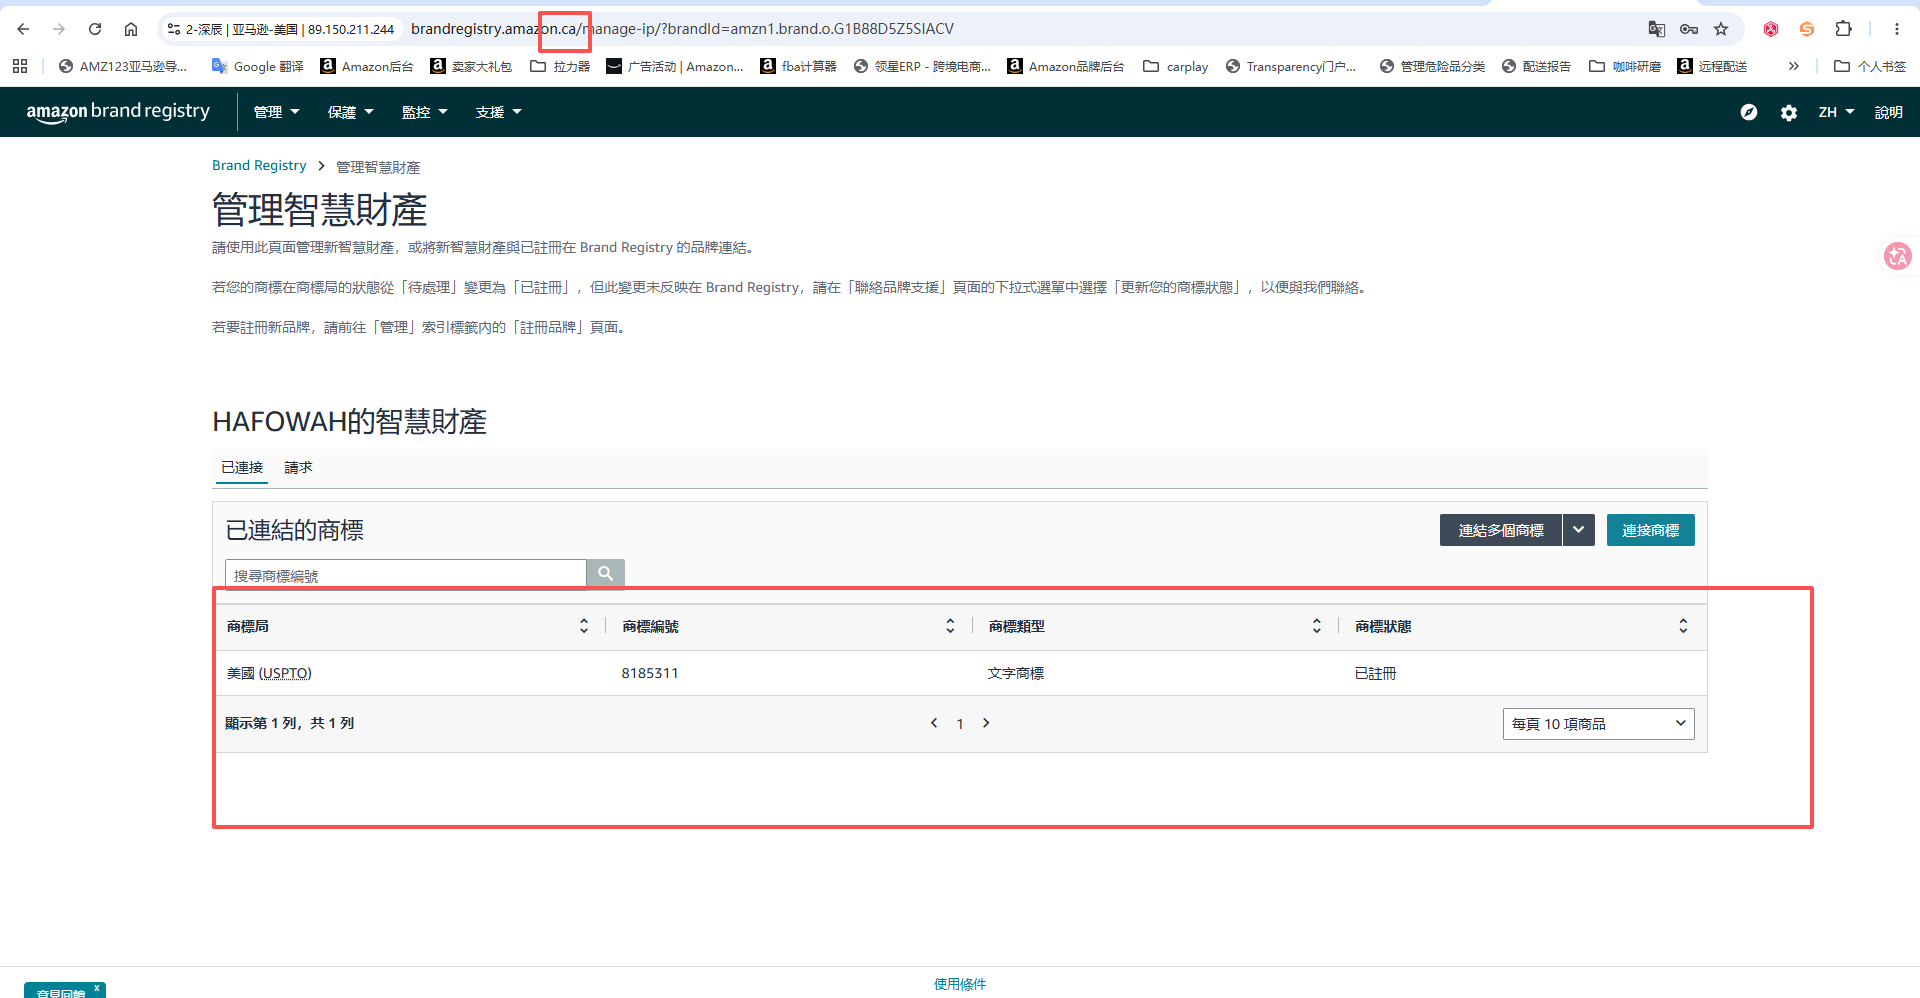Click the 搜尋商標編號 search field

[405, 574]
